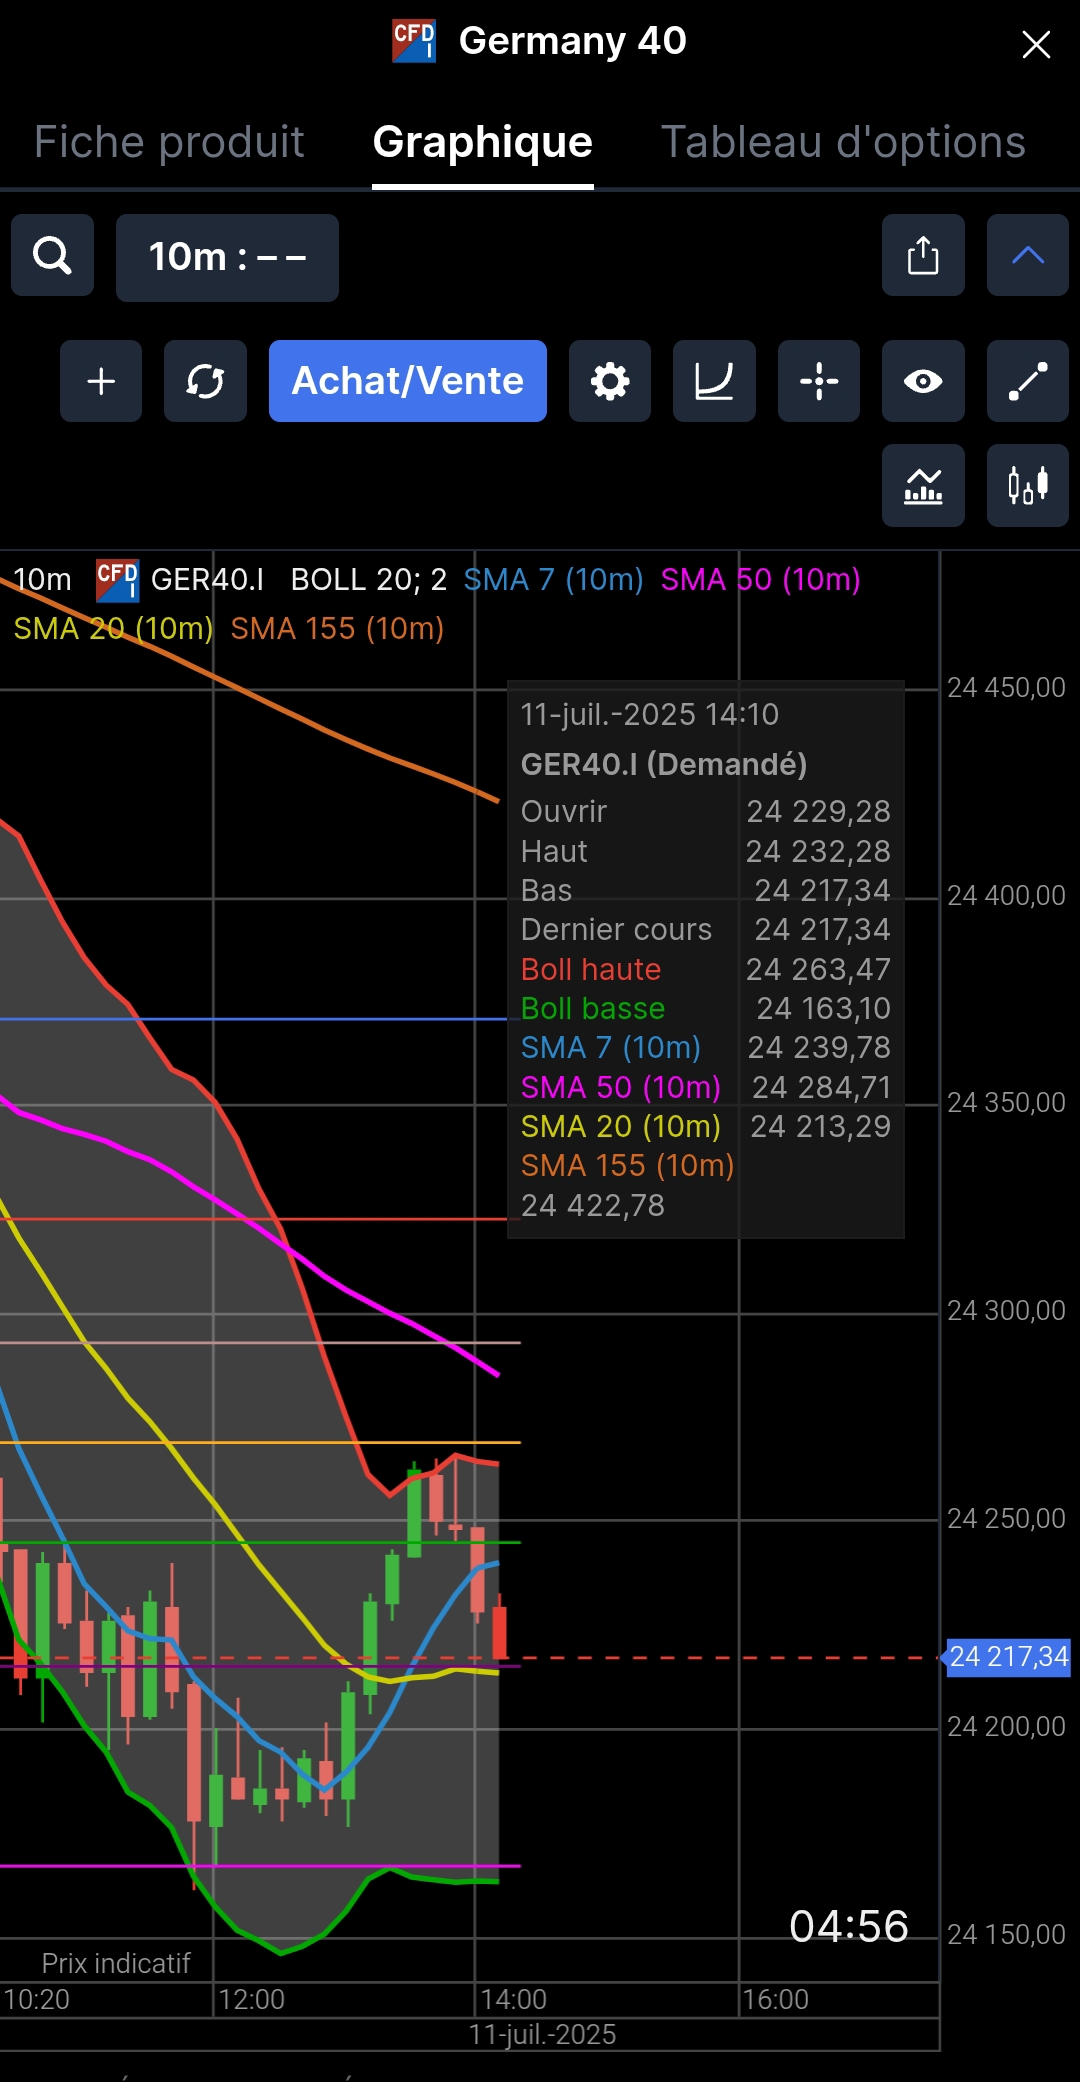The width and height of the screenshot is (1080, 2082).
Task: Refresh the chart with circular arrows icon
Action: (205, 381)
